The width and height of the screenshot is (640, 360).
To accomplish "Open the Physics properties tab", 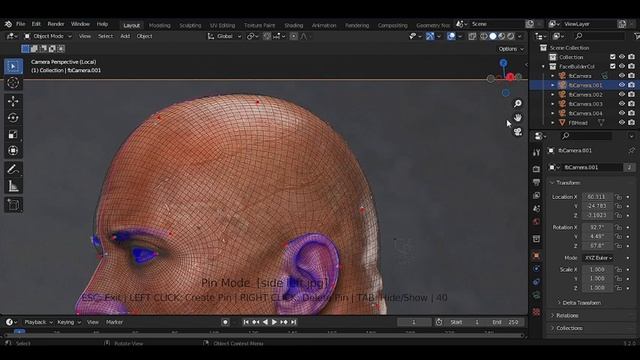I will click(x=536, y=269).
